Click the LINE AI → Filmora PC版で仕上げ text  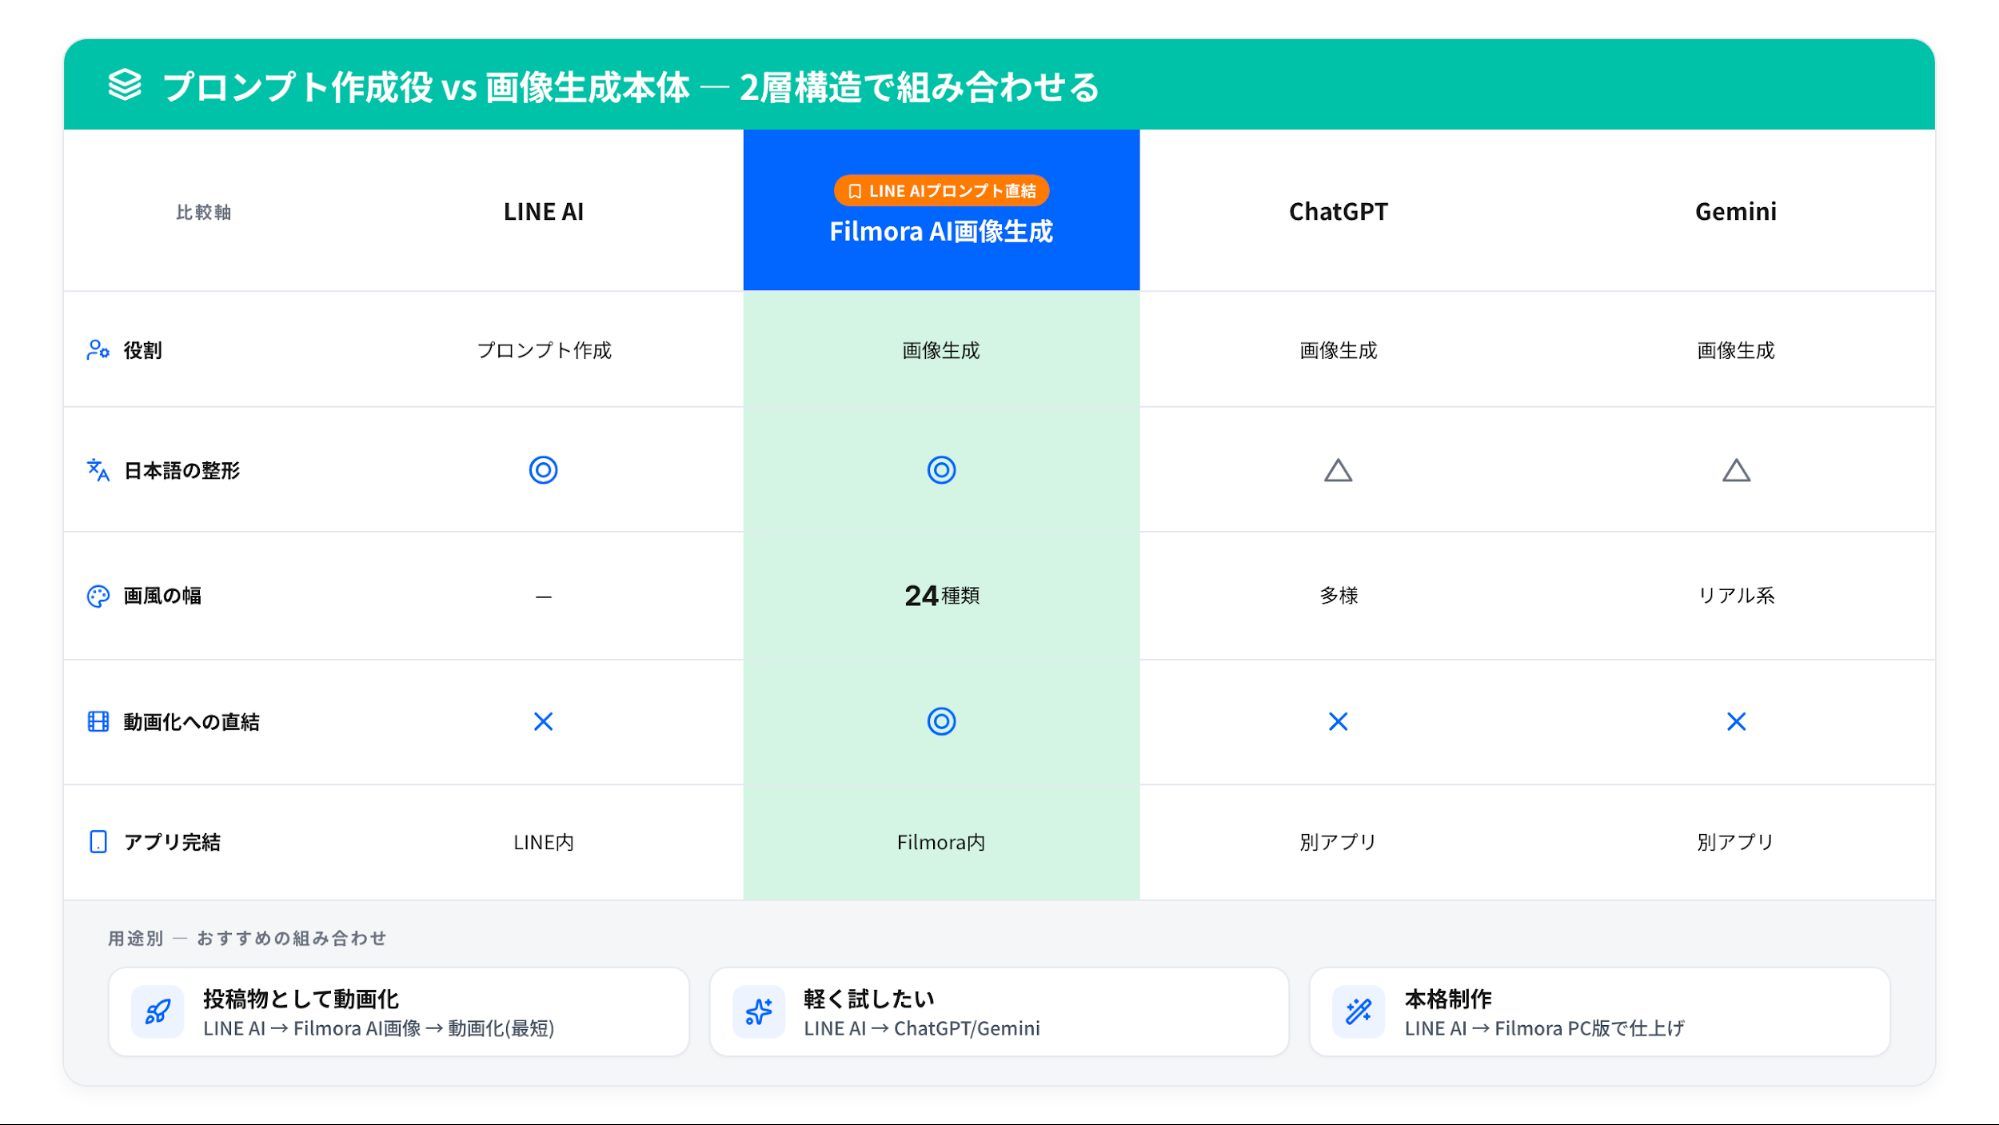coord(1544,1028)
